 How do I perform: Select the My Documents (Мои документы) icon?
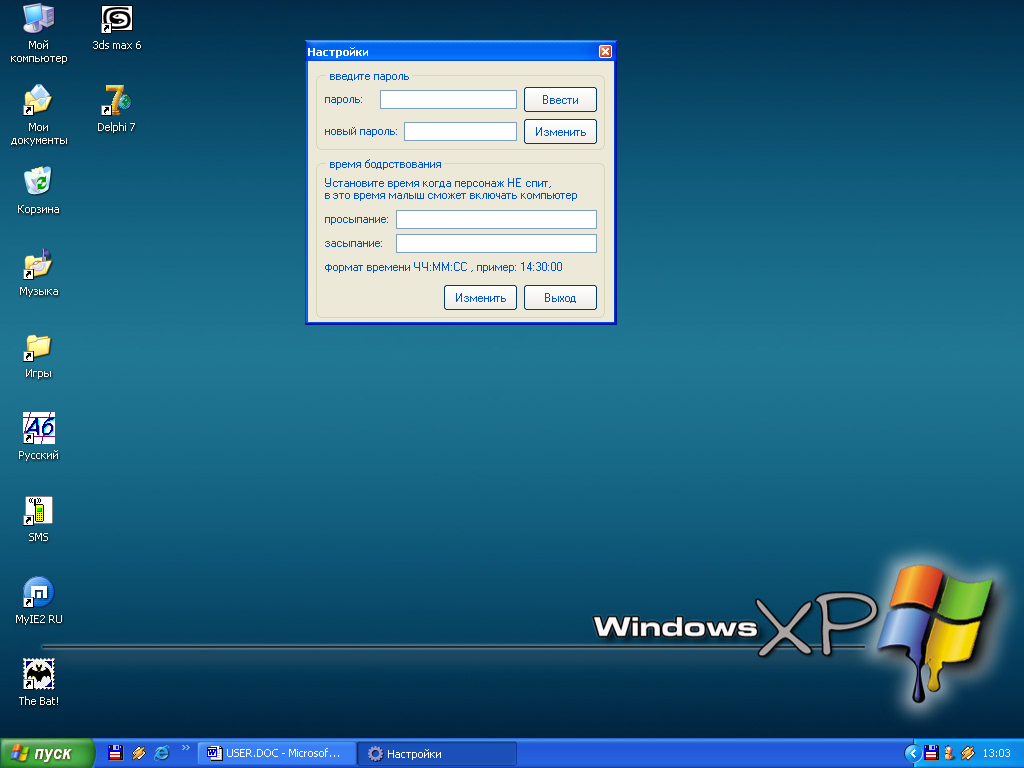click(x=39, y=115)
